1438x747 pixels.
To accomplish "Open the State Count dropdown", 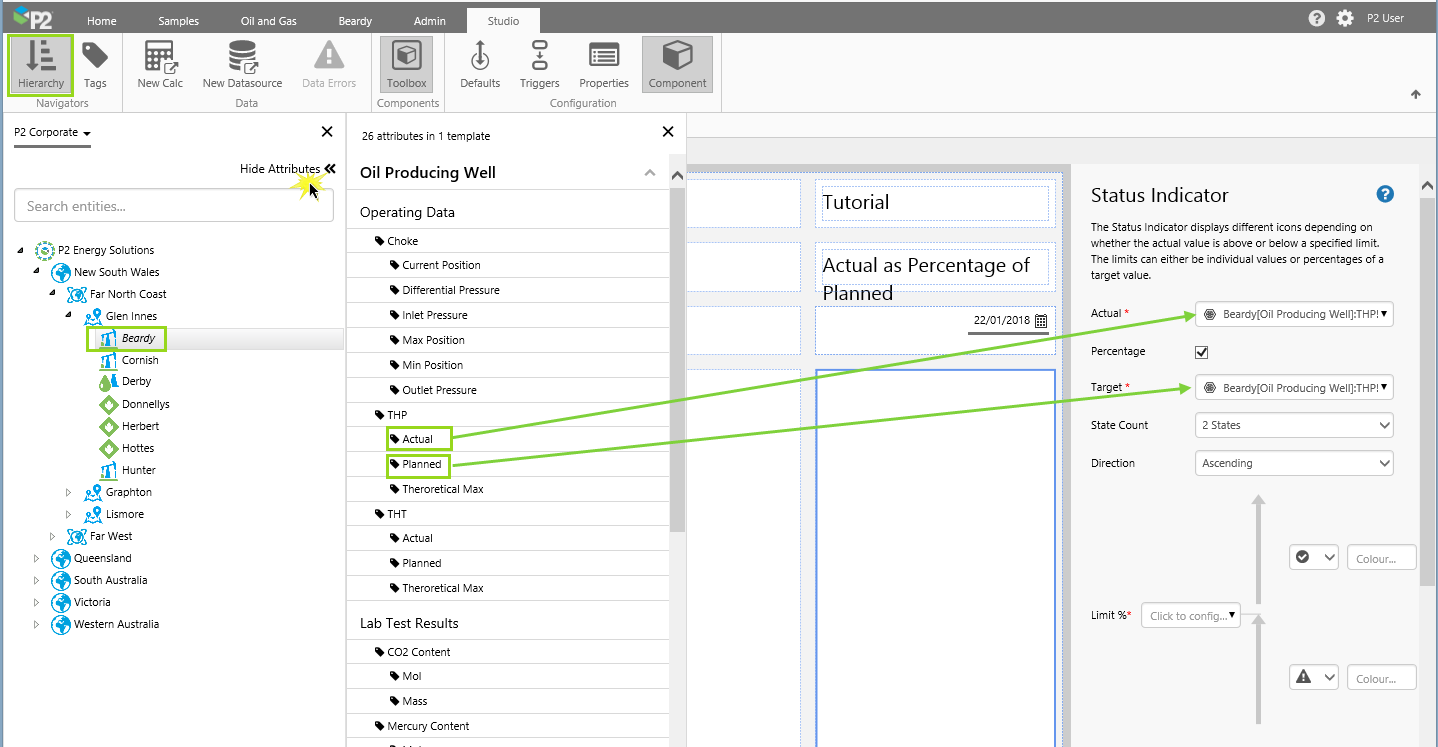I will [x=1293, y=425].
